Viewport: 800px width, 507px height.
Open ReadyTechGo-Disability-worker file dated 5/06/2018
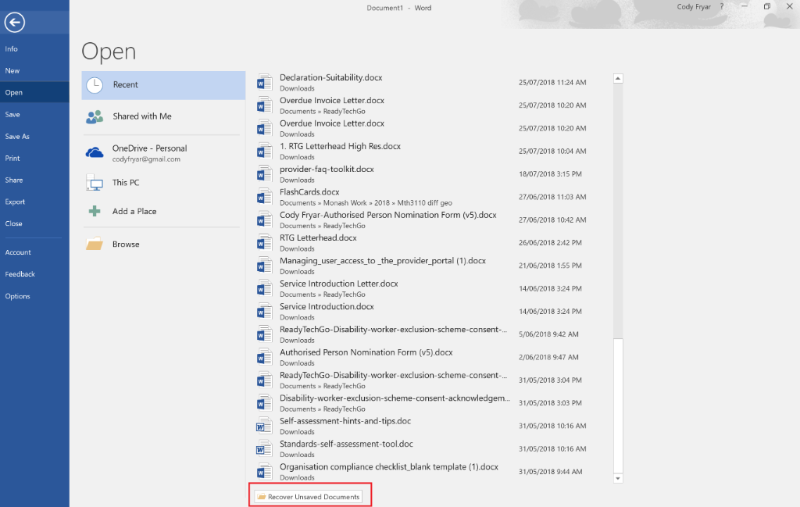click(x=423, y=334)
